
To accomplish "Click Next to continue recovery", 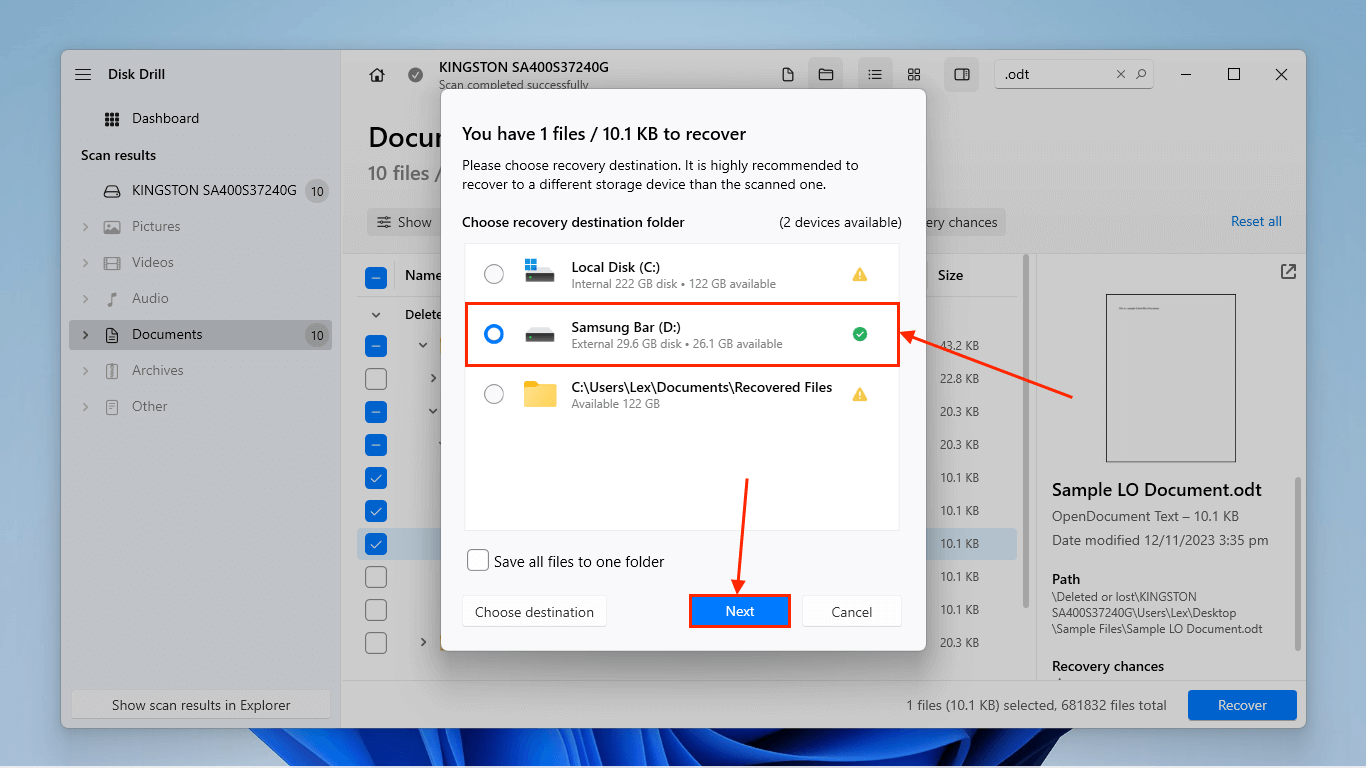I will 740,612.
